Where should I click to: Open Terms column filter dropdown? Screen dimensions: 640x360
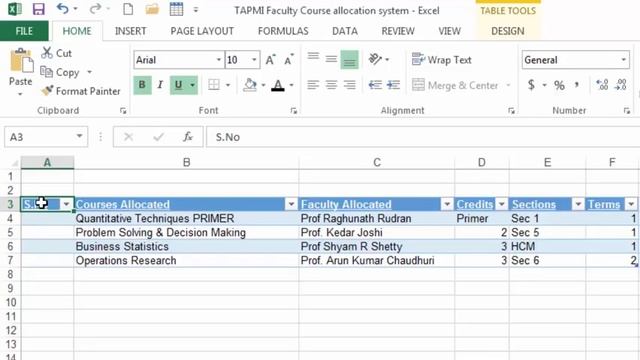point(631,204)
